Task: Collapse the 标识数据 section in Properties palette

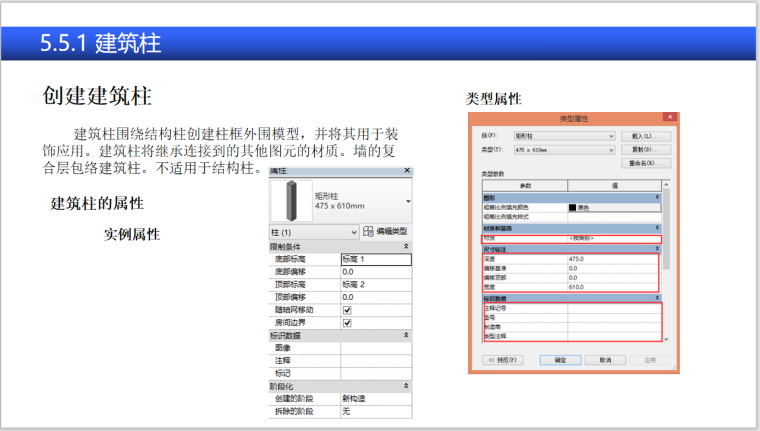Action: point(406,336)
